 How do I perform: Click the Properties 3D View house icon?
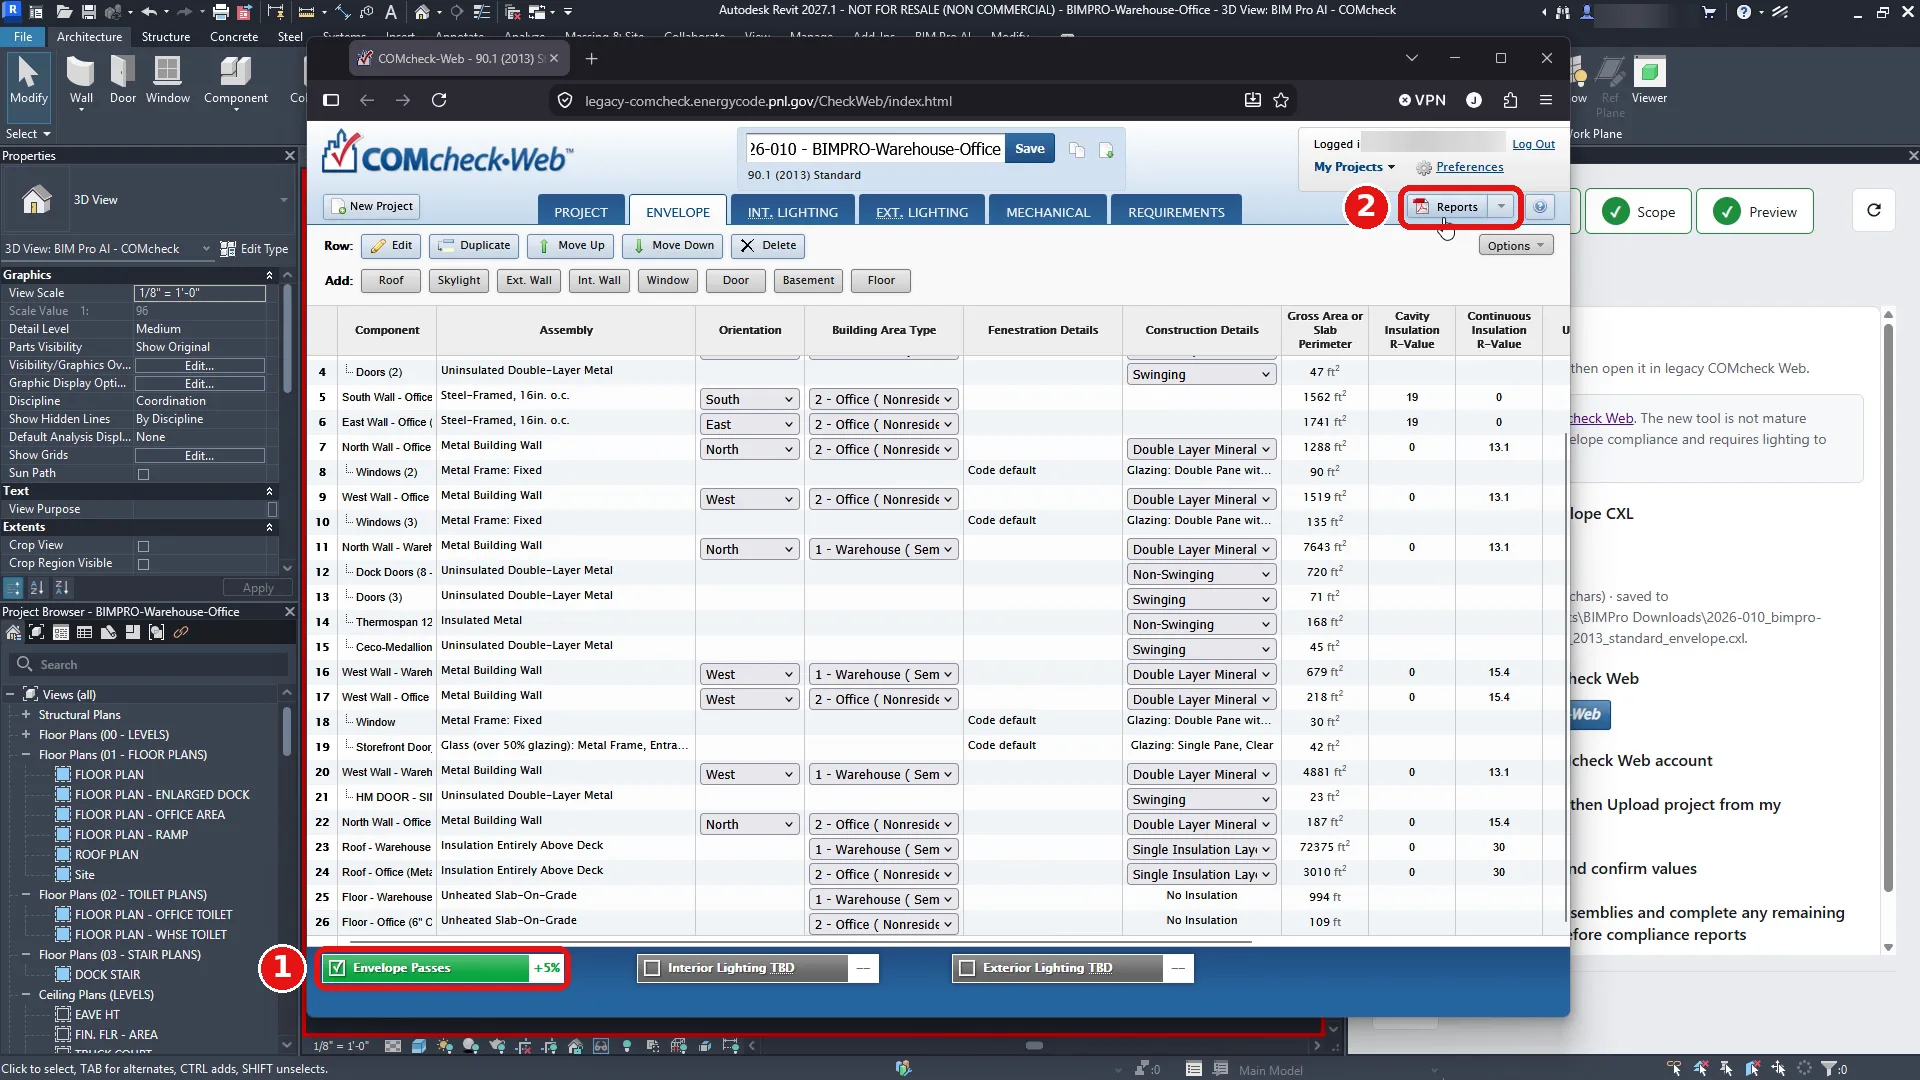(37, 200)
